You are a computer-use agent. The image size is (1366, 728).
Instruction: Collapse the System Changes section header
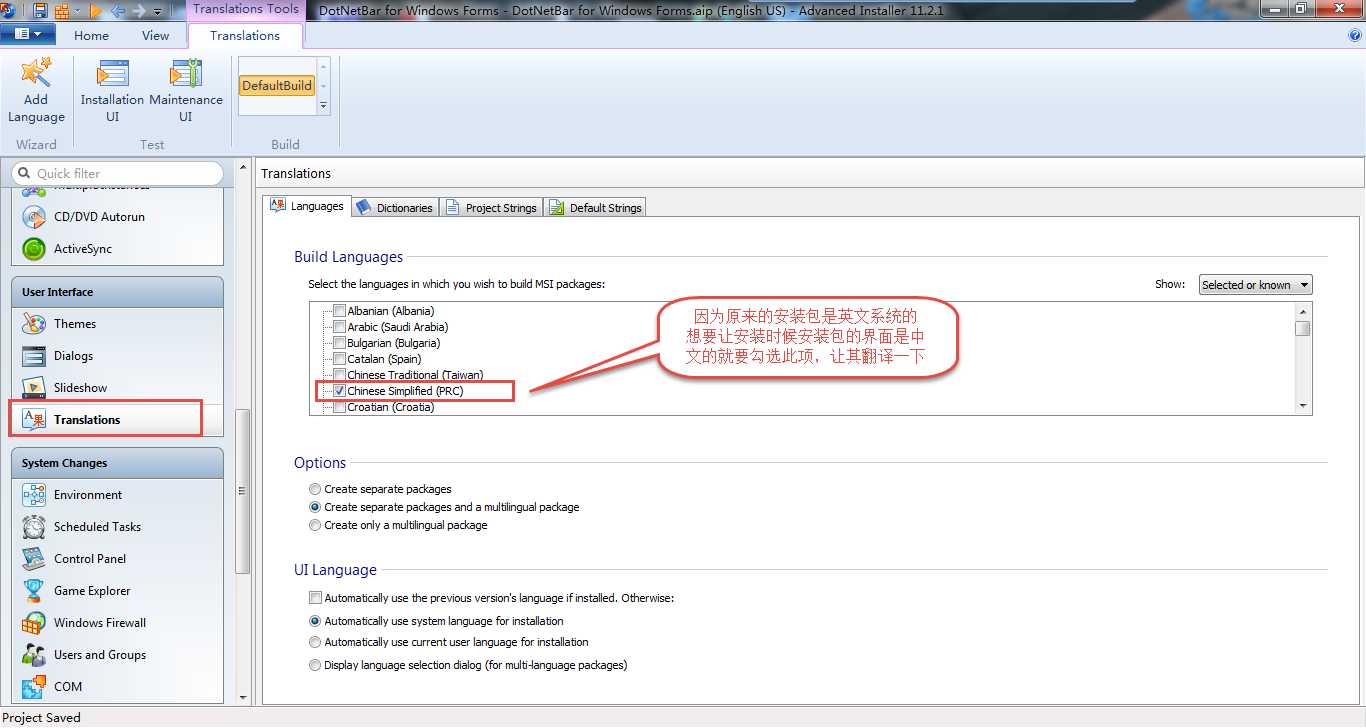click(x=117, y=463)
